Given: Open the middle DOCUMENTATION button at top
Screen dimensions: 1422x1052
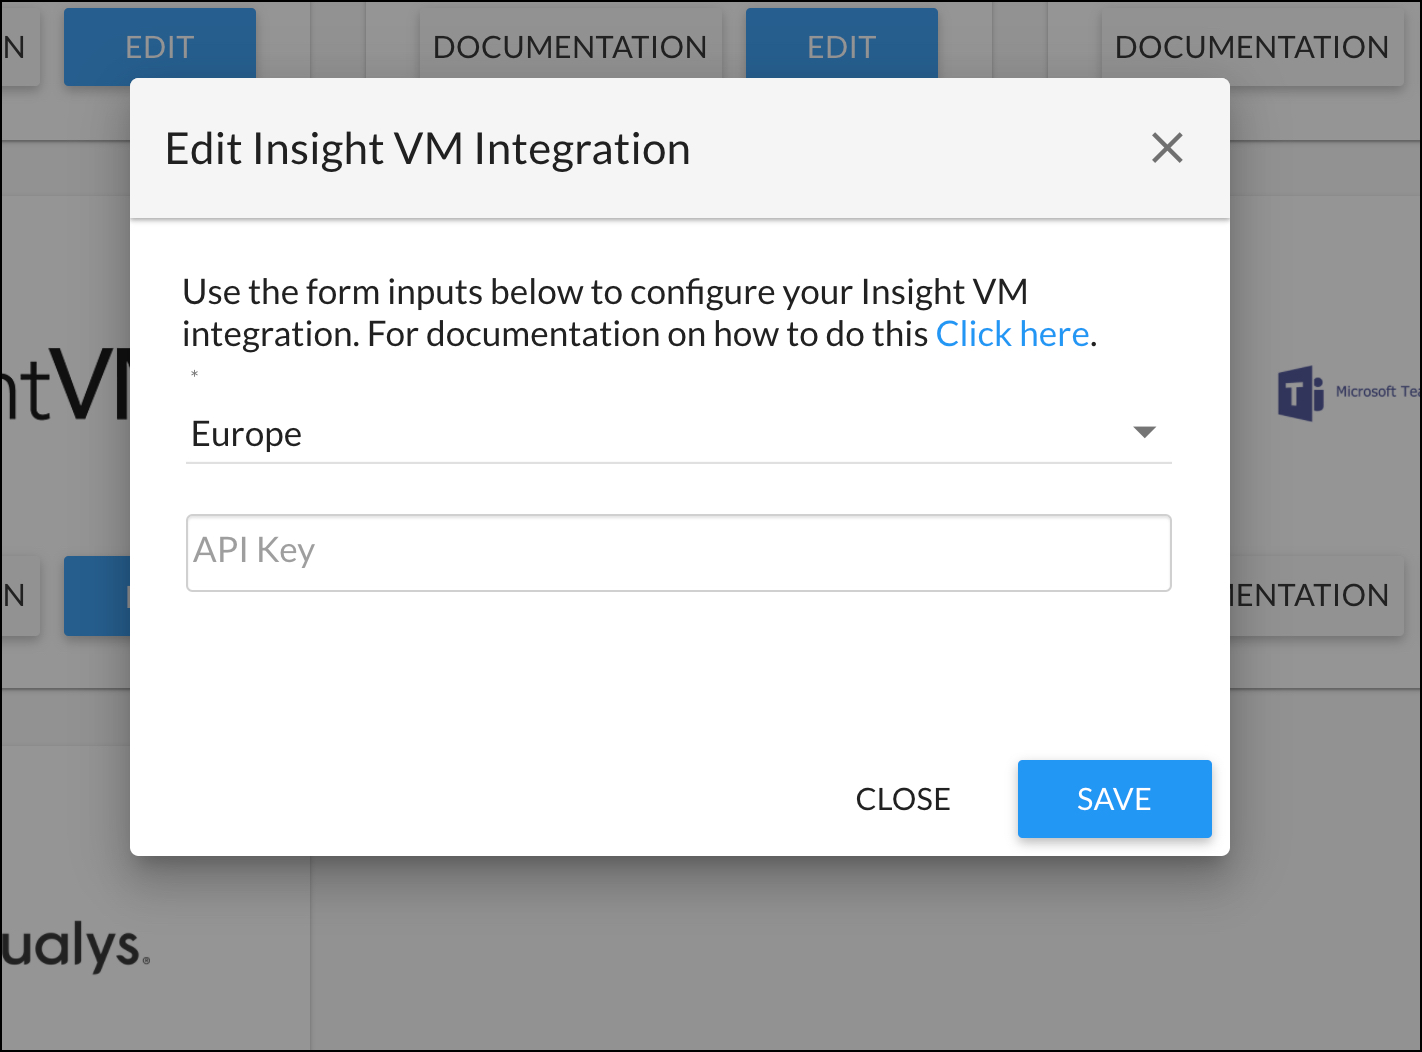Looking at the screenshot, I should (x=569, y=46).
